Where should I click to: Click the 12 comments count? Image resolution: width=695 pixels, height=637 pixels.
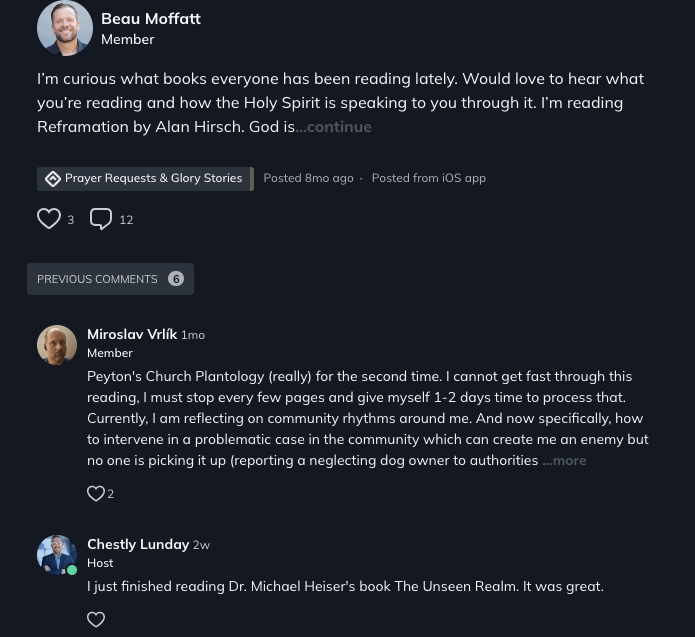pos(126,220)
